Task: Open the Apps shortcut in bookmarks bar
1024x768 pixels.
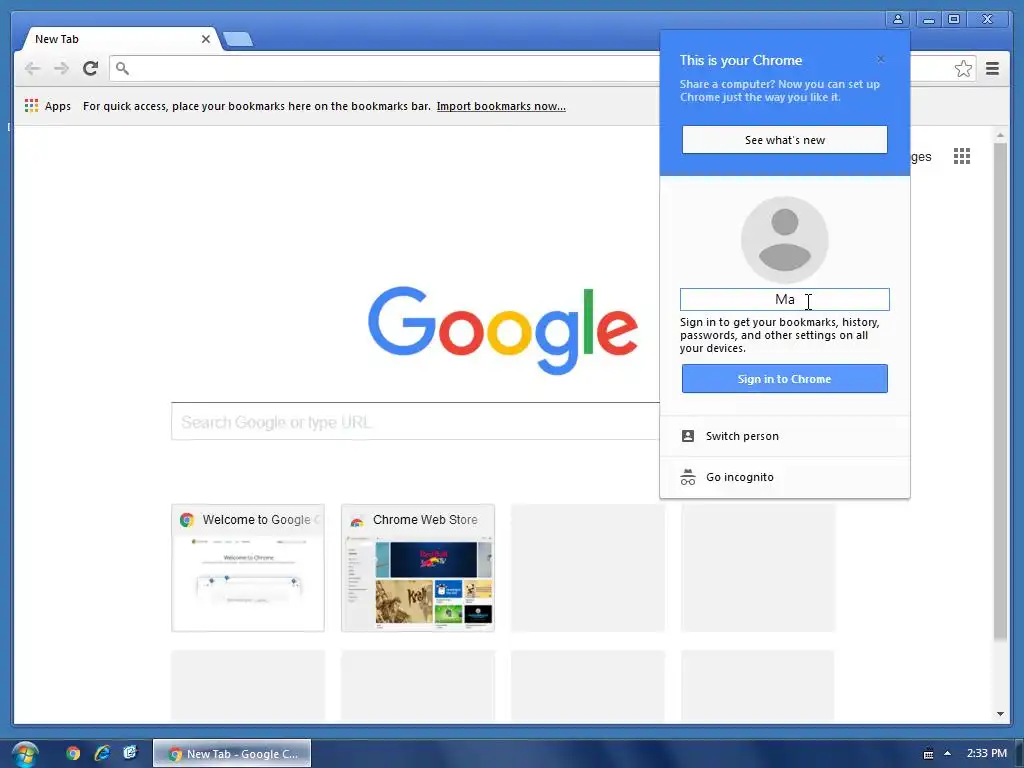Action: coord(48,106)
